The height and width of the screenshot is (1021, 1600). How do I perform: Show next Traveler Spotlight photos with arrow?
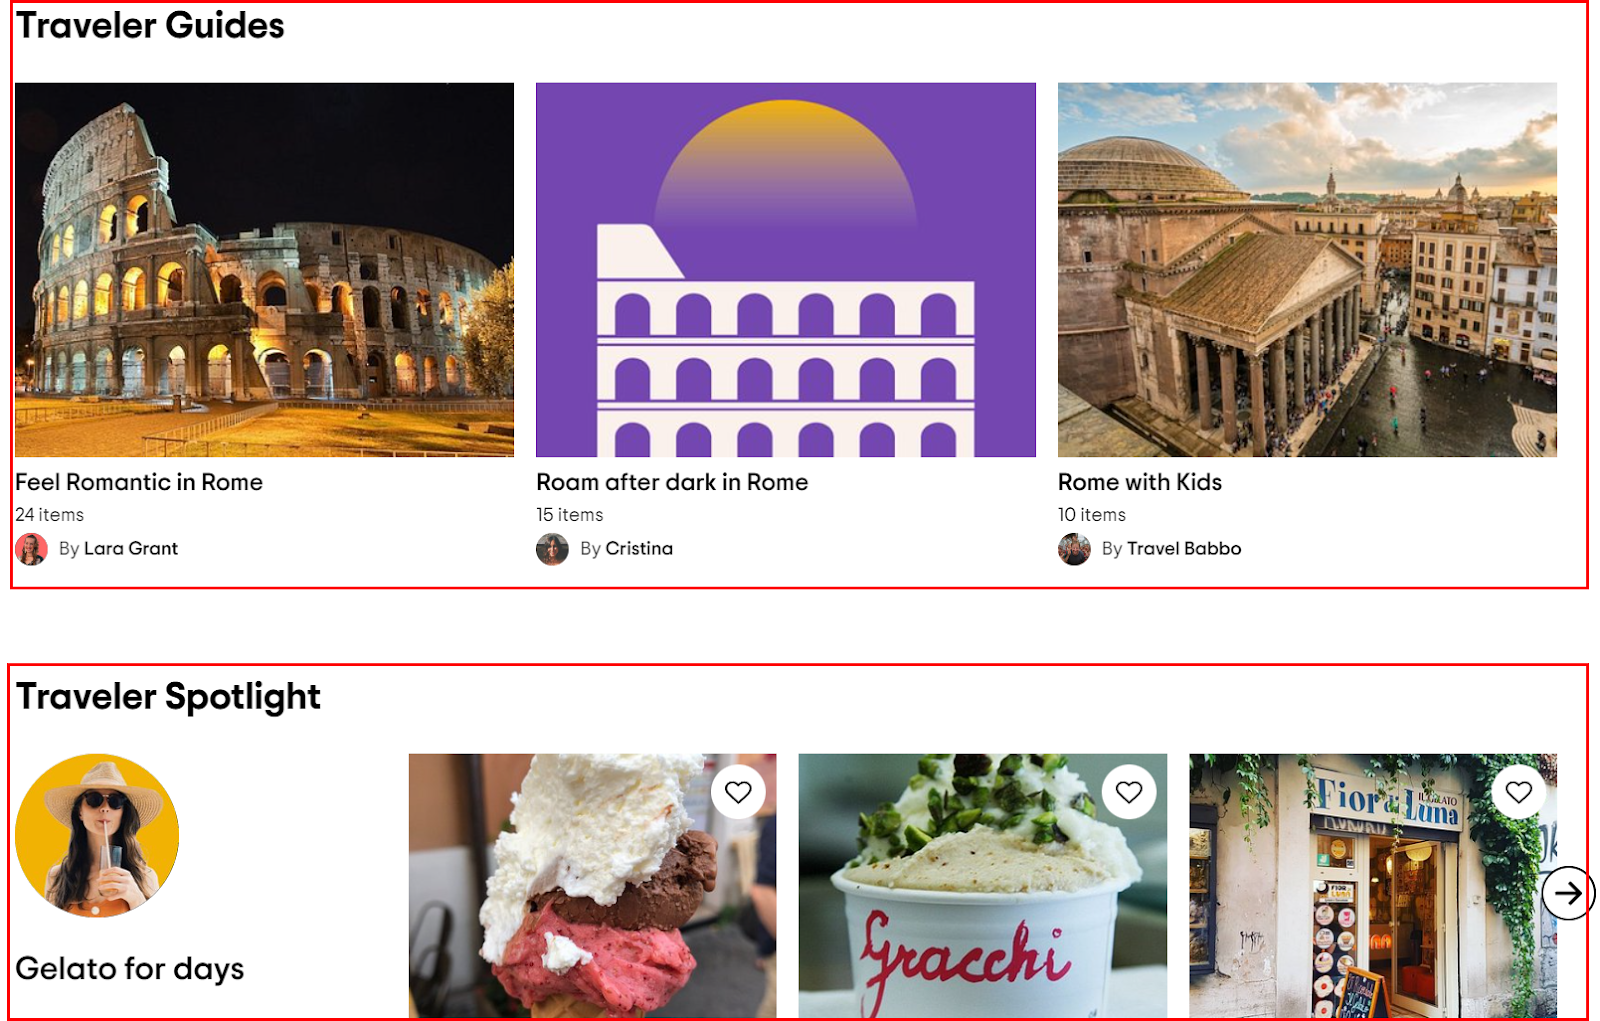pos(1568,893)
